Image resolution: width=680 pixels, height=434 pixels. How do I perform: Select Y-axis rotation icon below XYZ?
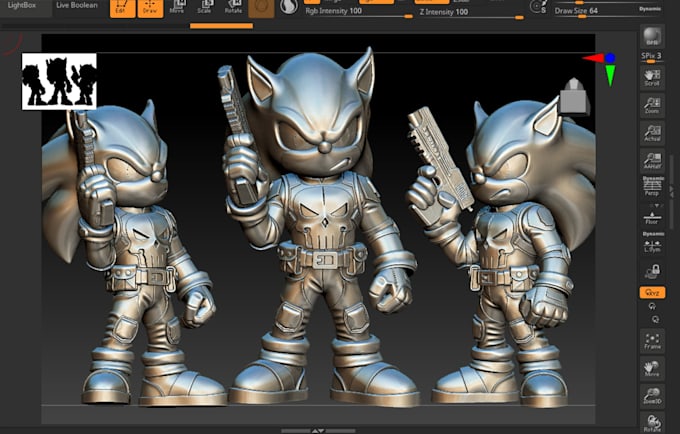click(652, 307)
